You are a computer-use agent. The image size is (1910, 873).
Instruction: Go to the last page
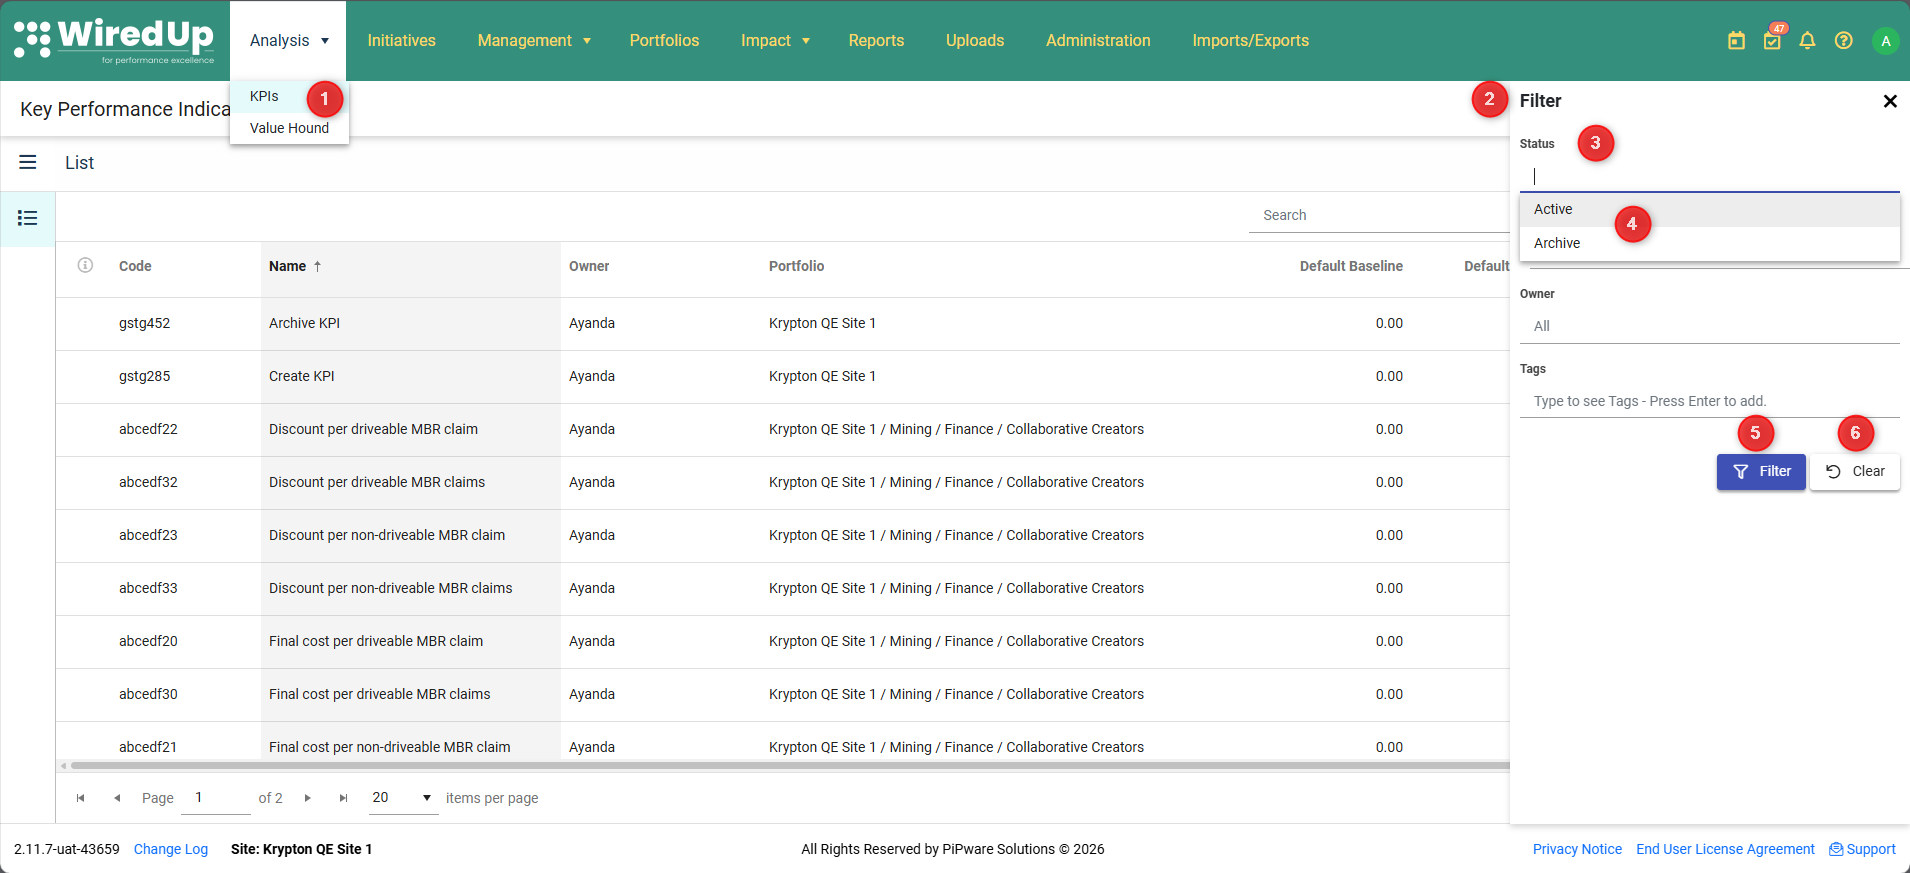click(343, 798)
